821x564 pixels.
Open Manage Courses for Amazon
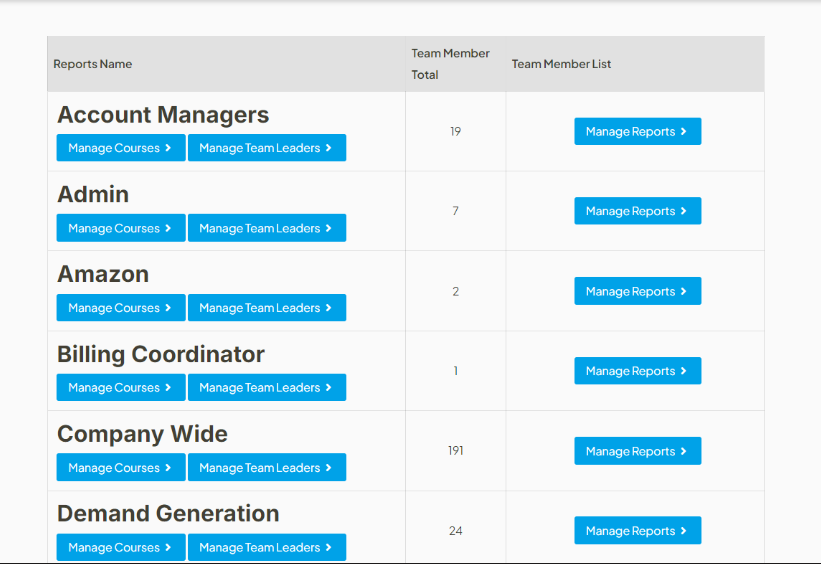click(120, 308)
